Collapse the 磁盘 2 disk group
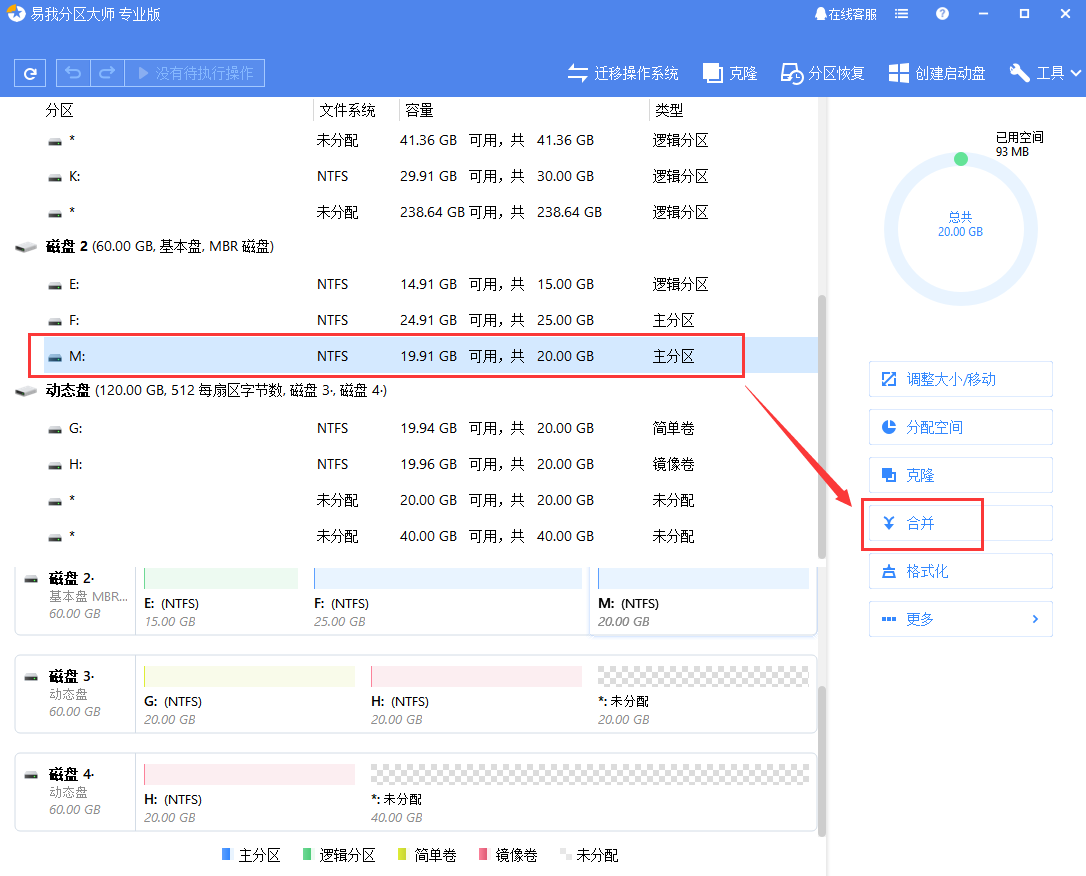Viewport: 1086px width, 876px height. (25, 246)
